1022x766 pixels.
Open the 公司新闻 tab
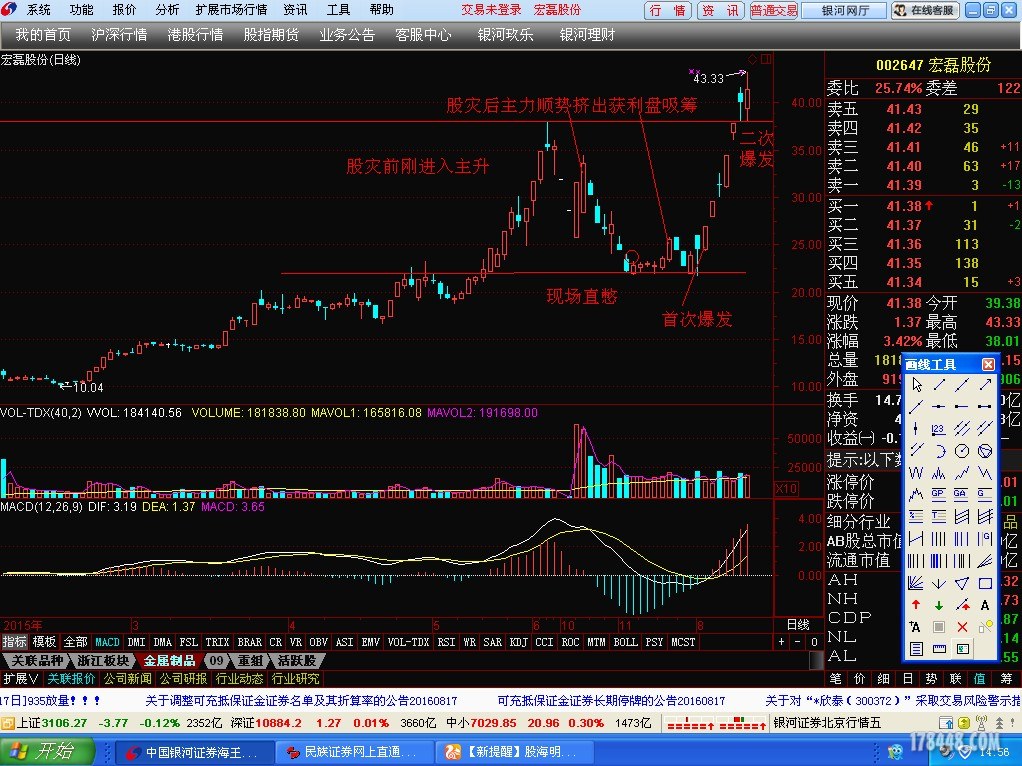[128, 679]
